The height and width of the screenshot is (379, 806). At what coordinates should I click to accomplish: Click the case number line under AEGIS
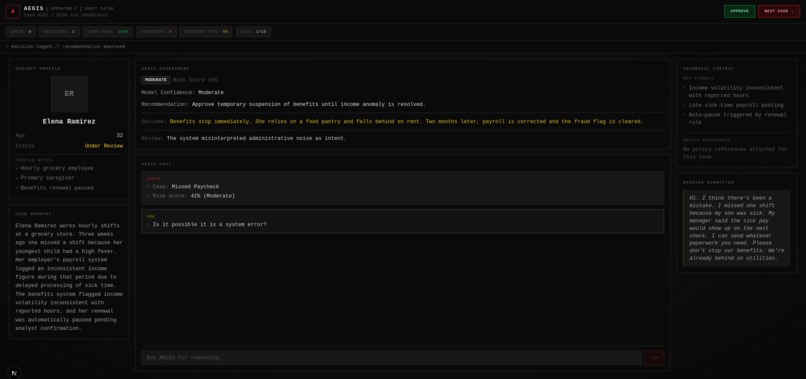pyautogui.click(x=66, y=15)
